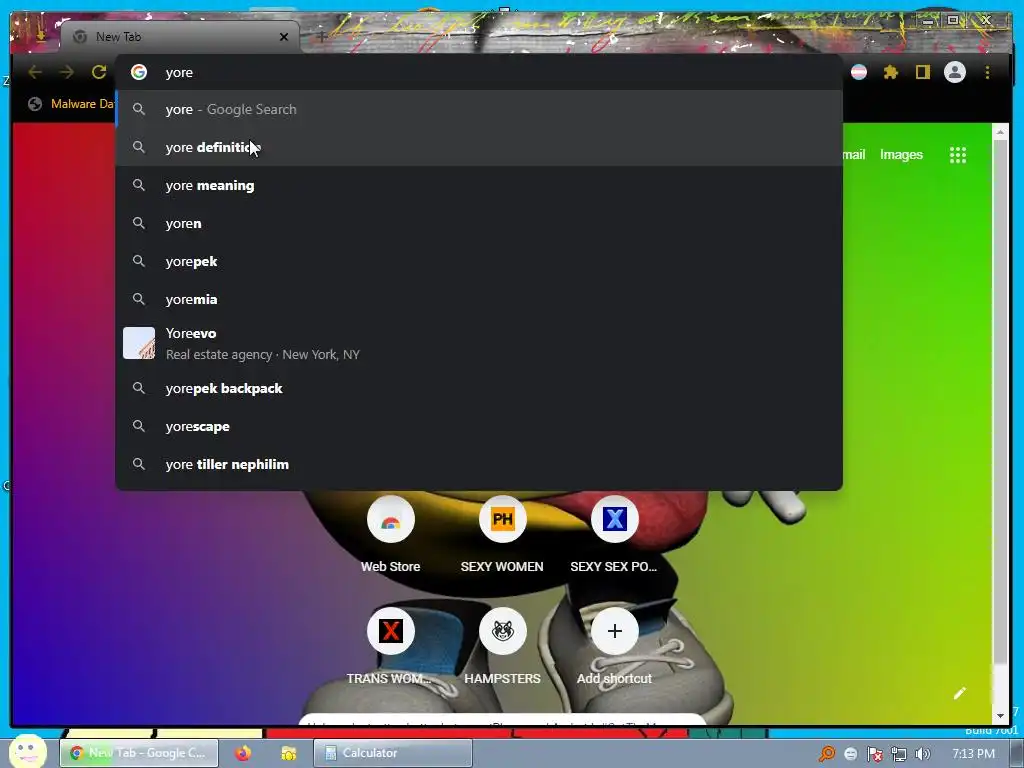This screenshot has width=1024, height=768.
Task: Click the Action Center flag tray icon
Action: [874, 754]
